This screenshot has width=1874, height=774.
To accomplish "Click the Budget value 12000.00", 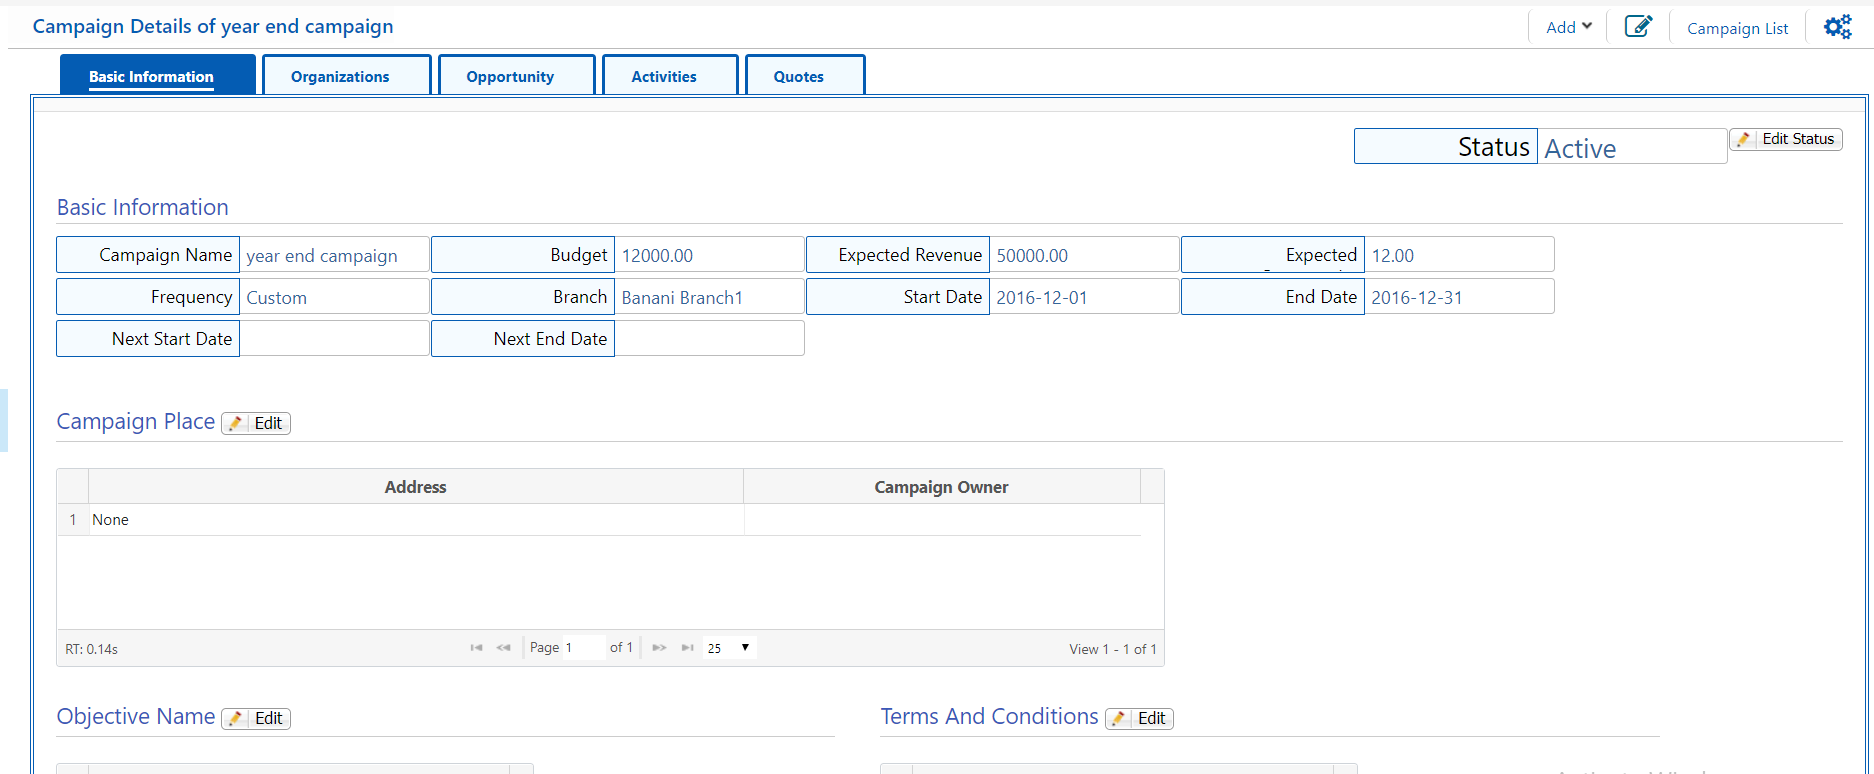I will (x=657, y=256).
